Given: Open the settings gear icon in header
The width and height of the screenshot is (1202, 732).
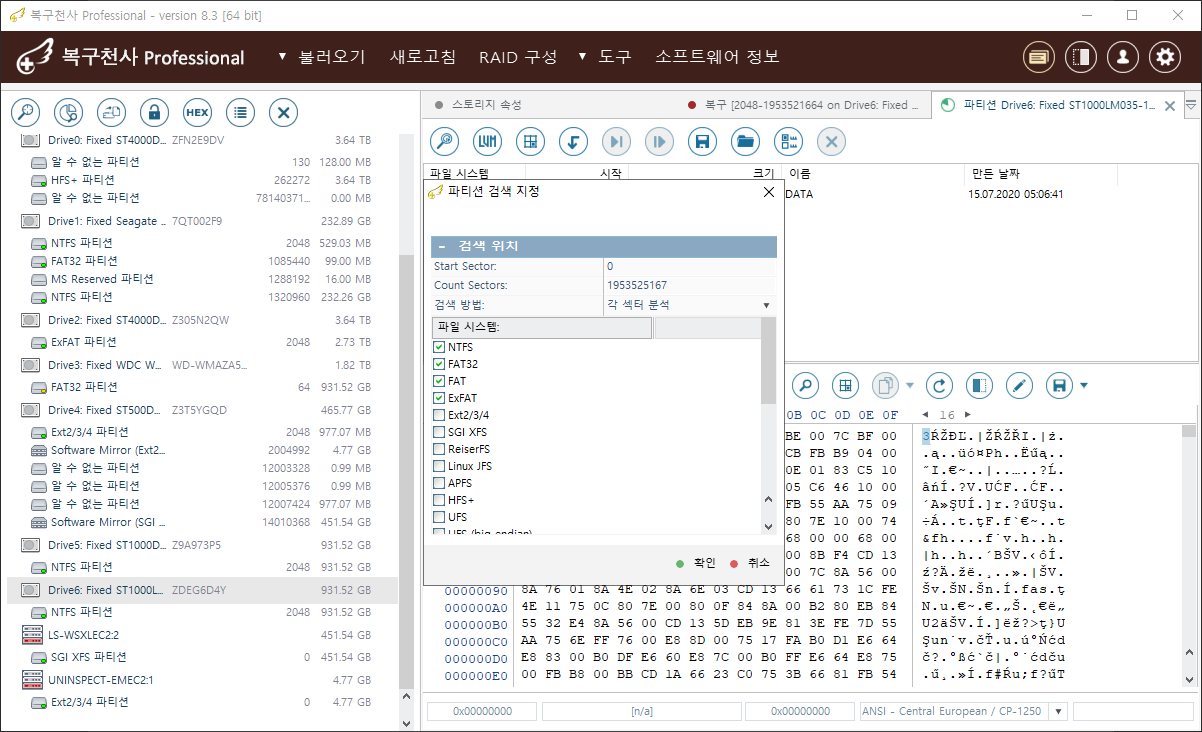Looking at the screenshot, I should tap(1164, 57).
